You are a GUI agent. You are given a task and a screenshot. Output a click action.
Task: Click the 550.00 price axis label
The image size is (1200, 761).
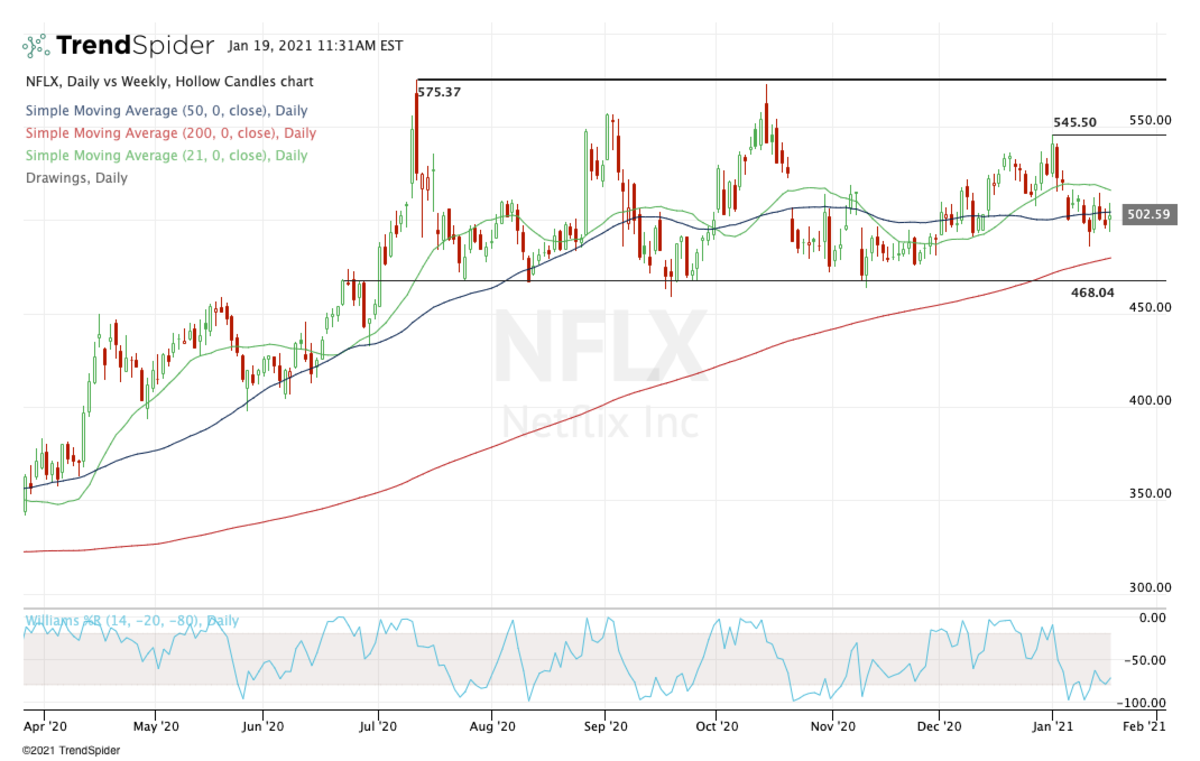pyautogui.click(x=1150, y=118)
